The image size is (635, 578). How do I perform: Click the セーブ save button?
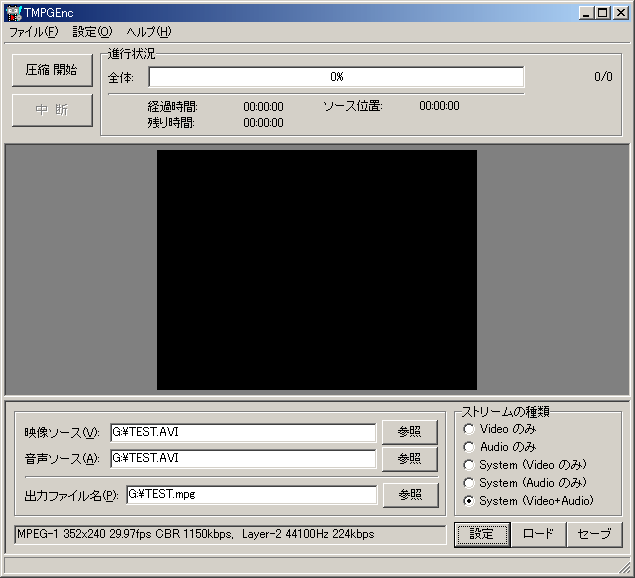[x=595, y=534]
